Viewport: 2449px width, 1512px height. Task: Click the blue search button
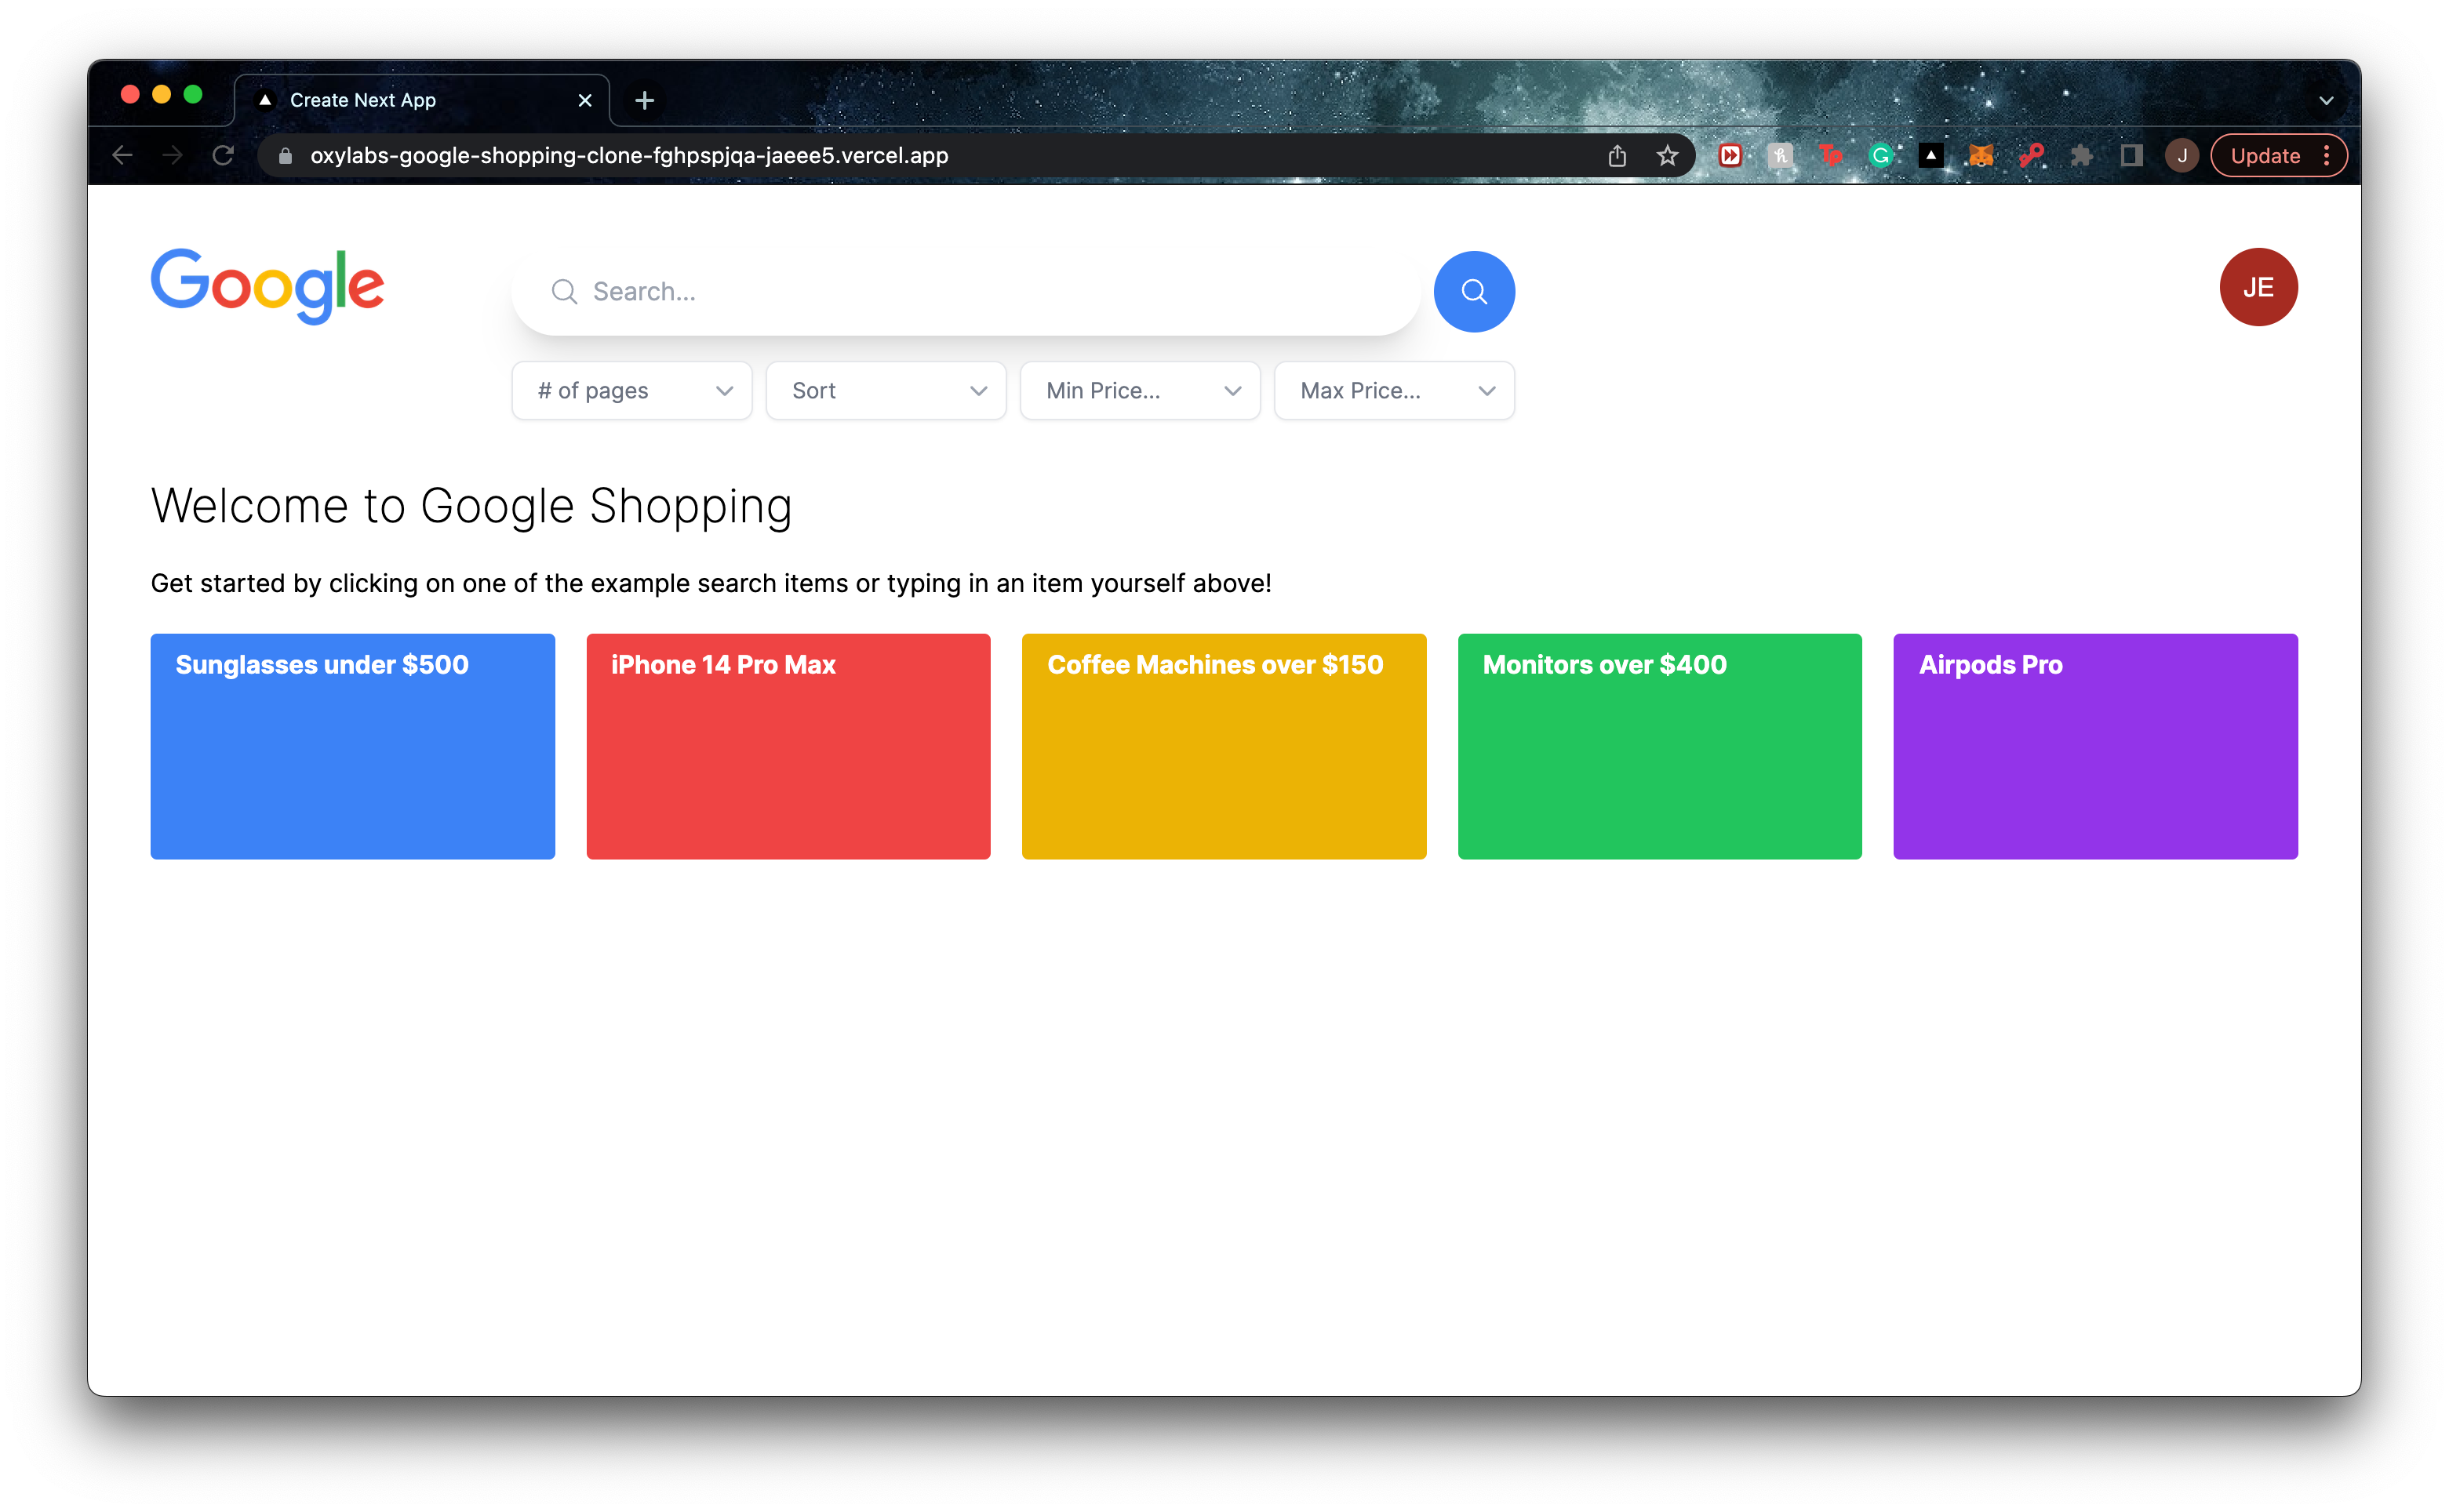(1473, 291)
